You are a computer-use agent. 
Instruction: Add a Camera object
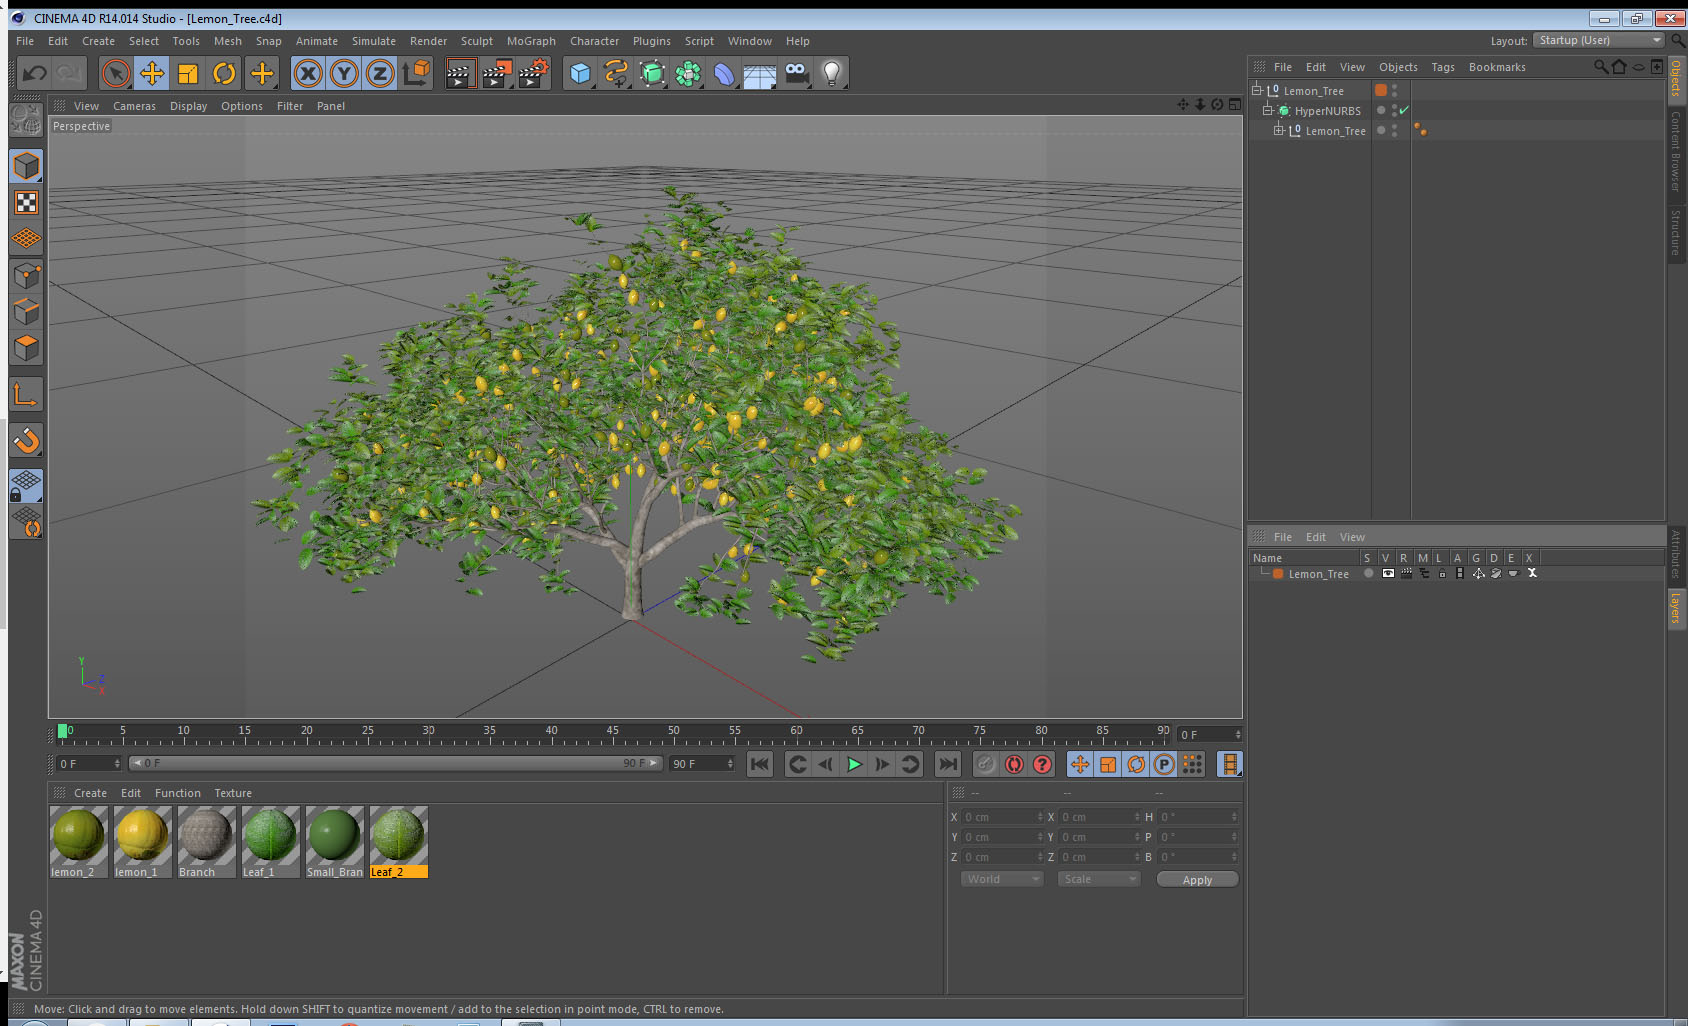point(796,73)
